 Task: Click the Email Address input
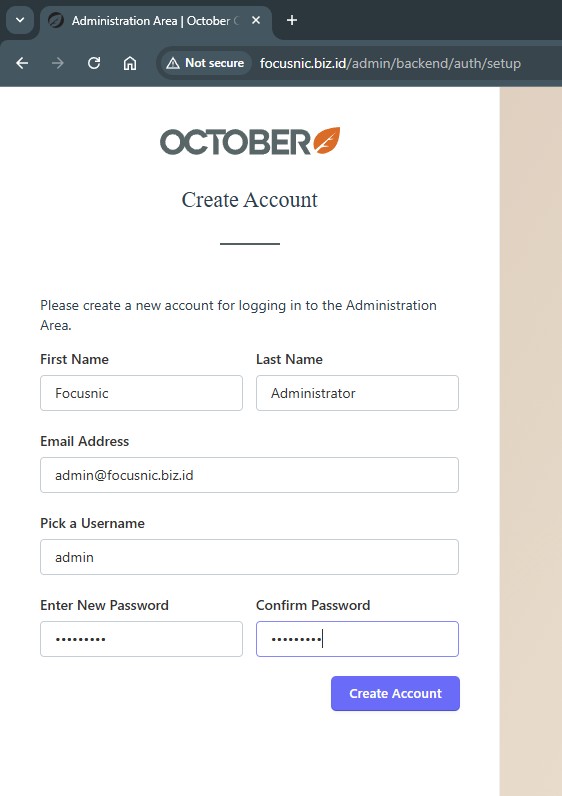coord(249,475)
